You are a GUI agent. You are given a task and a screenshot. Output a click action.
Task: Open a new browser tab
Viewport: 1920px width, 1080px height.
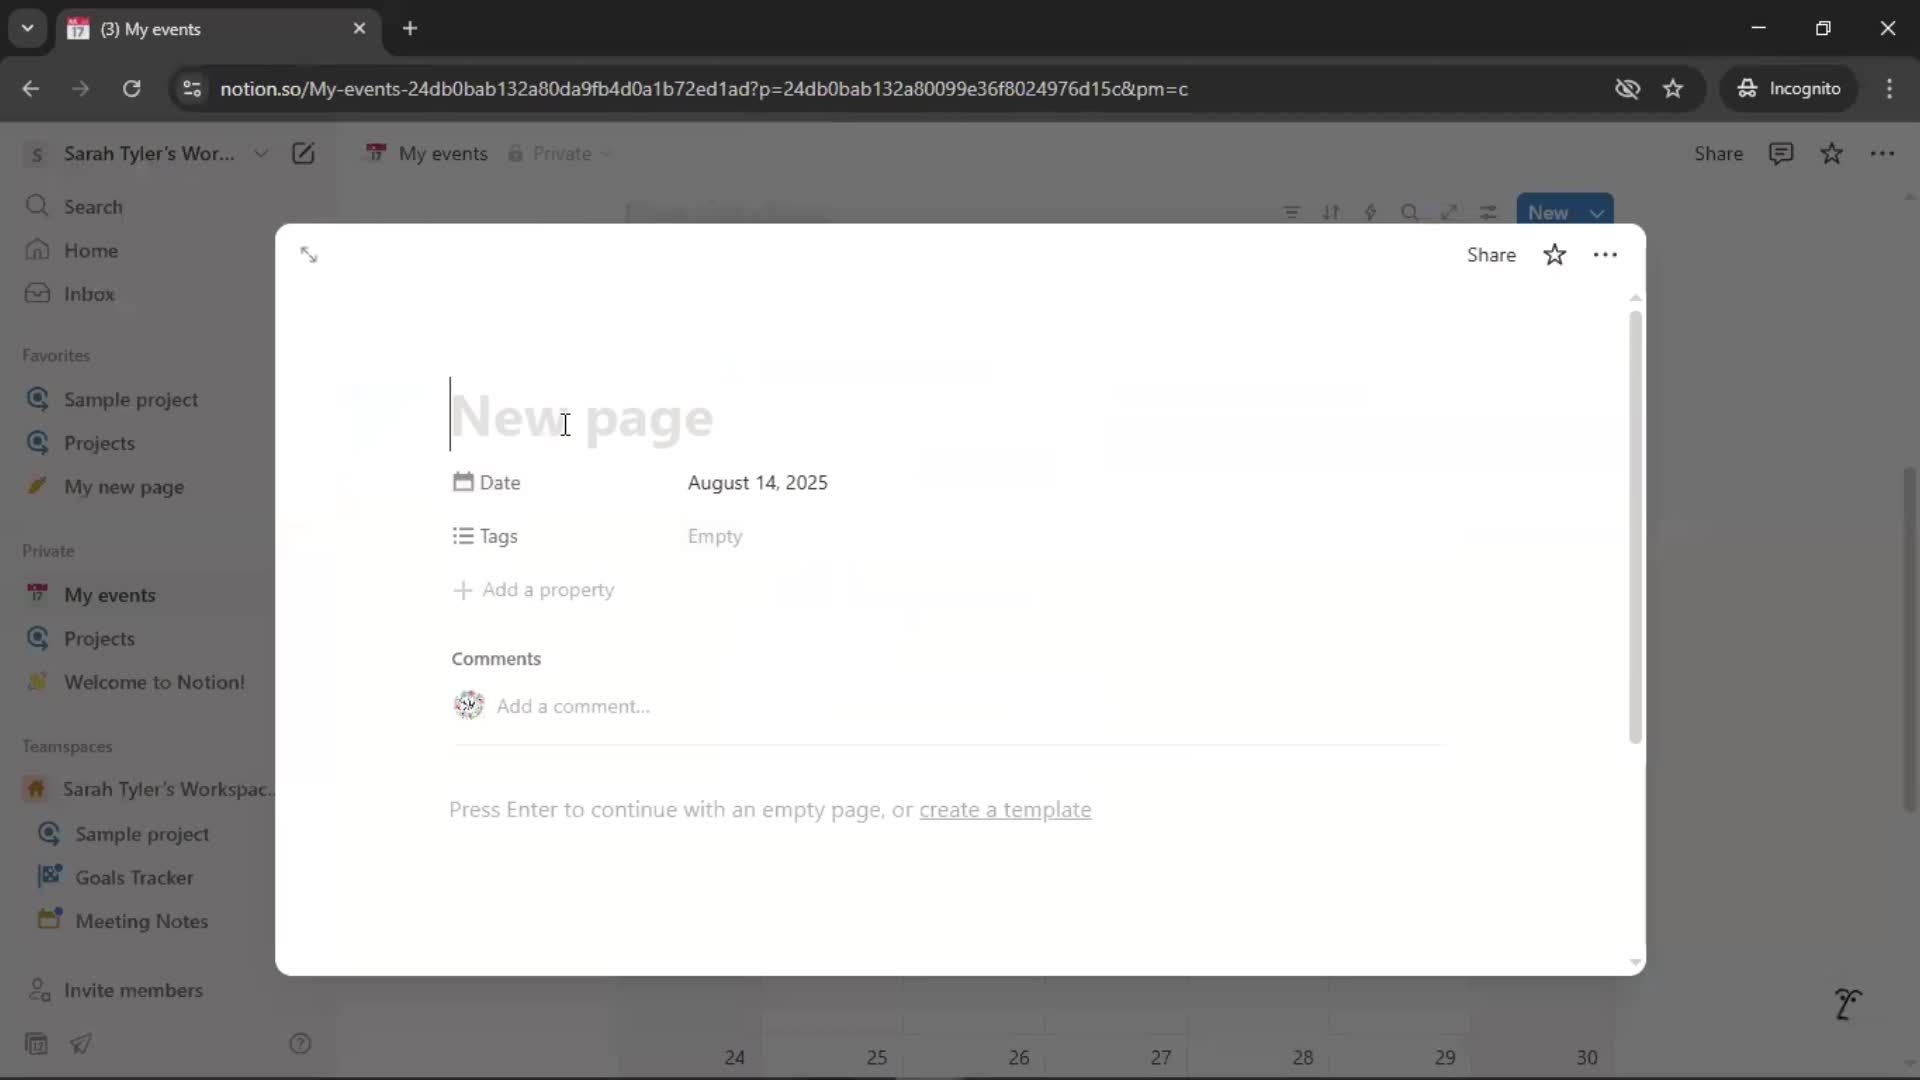coord(410,29)
